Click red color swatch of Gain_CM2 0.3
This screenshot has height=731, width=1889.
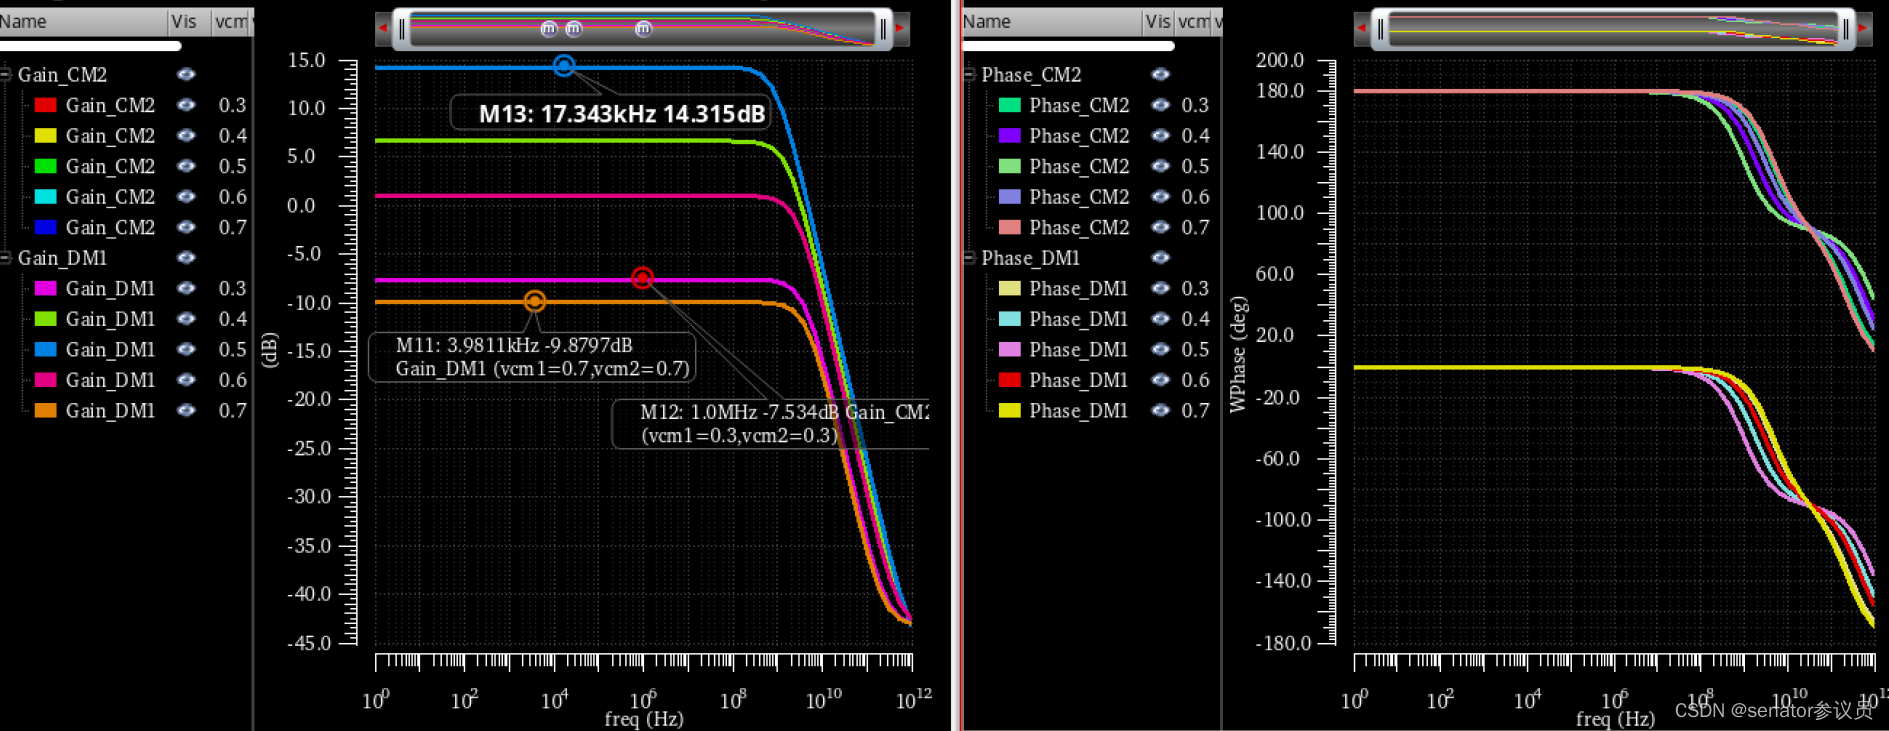click(45, 105)
